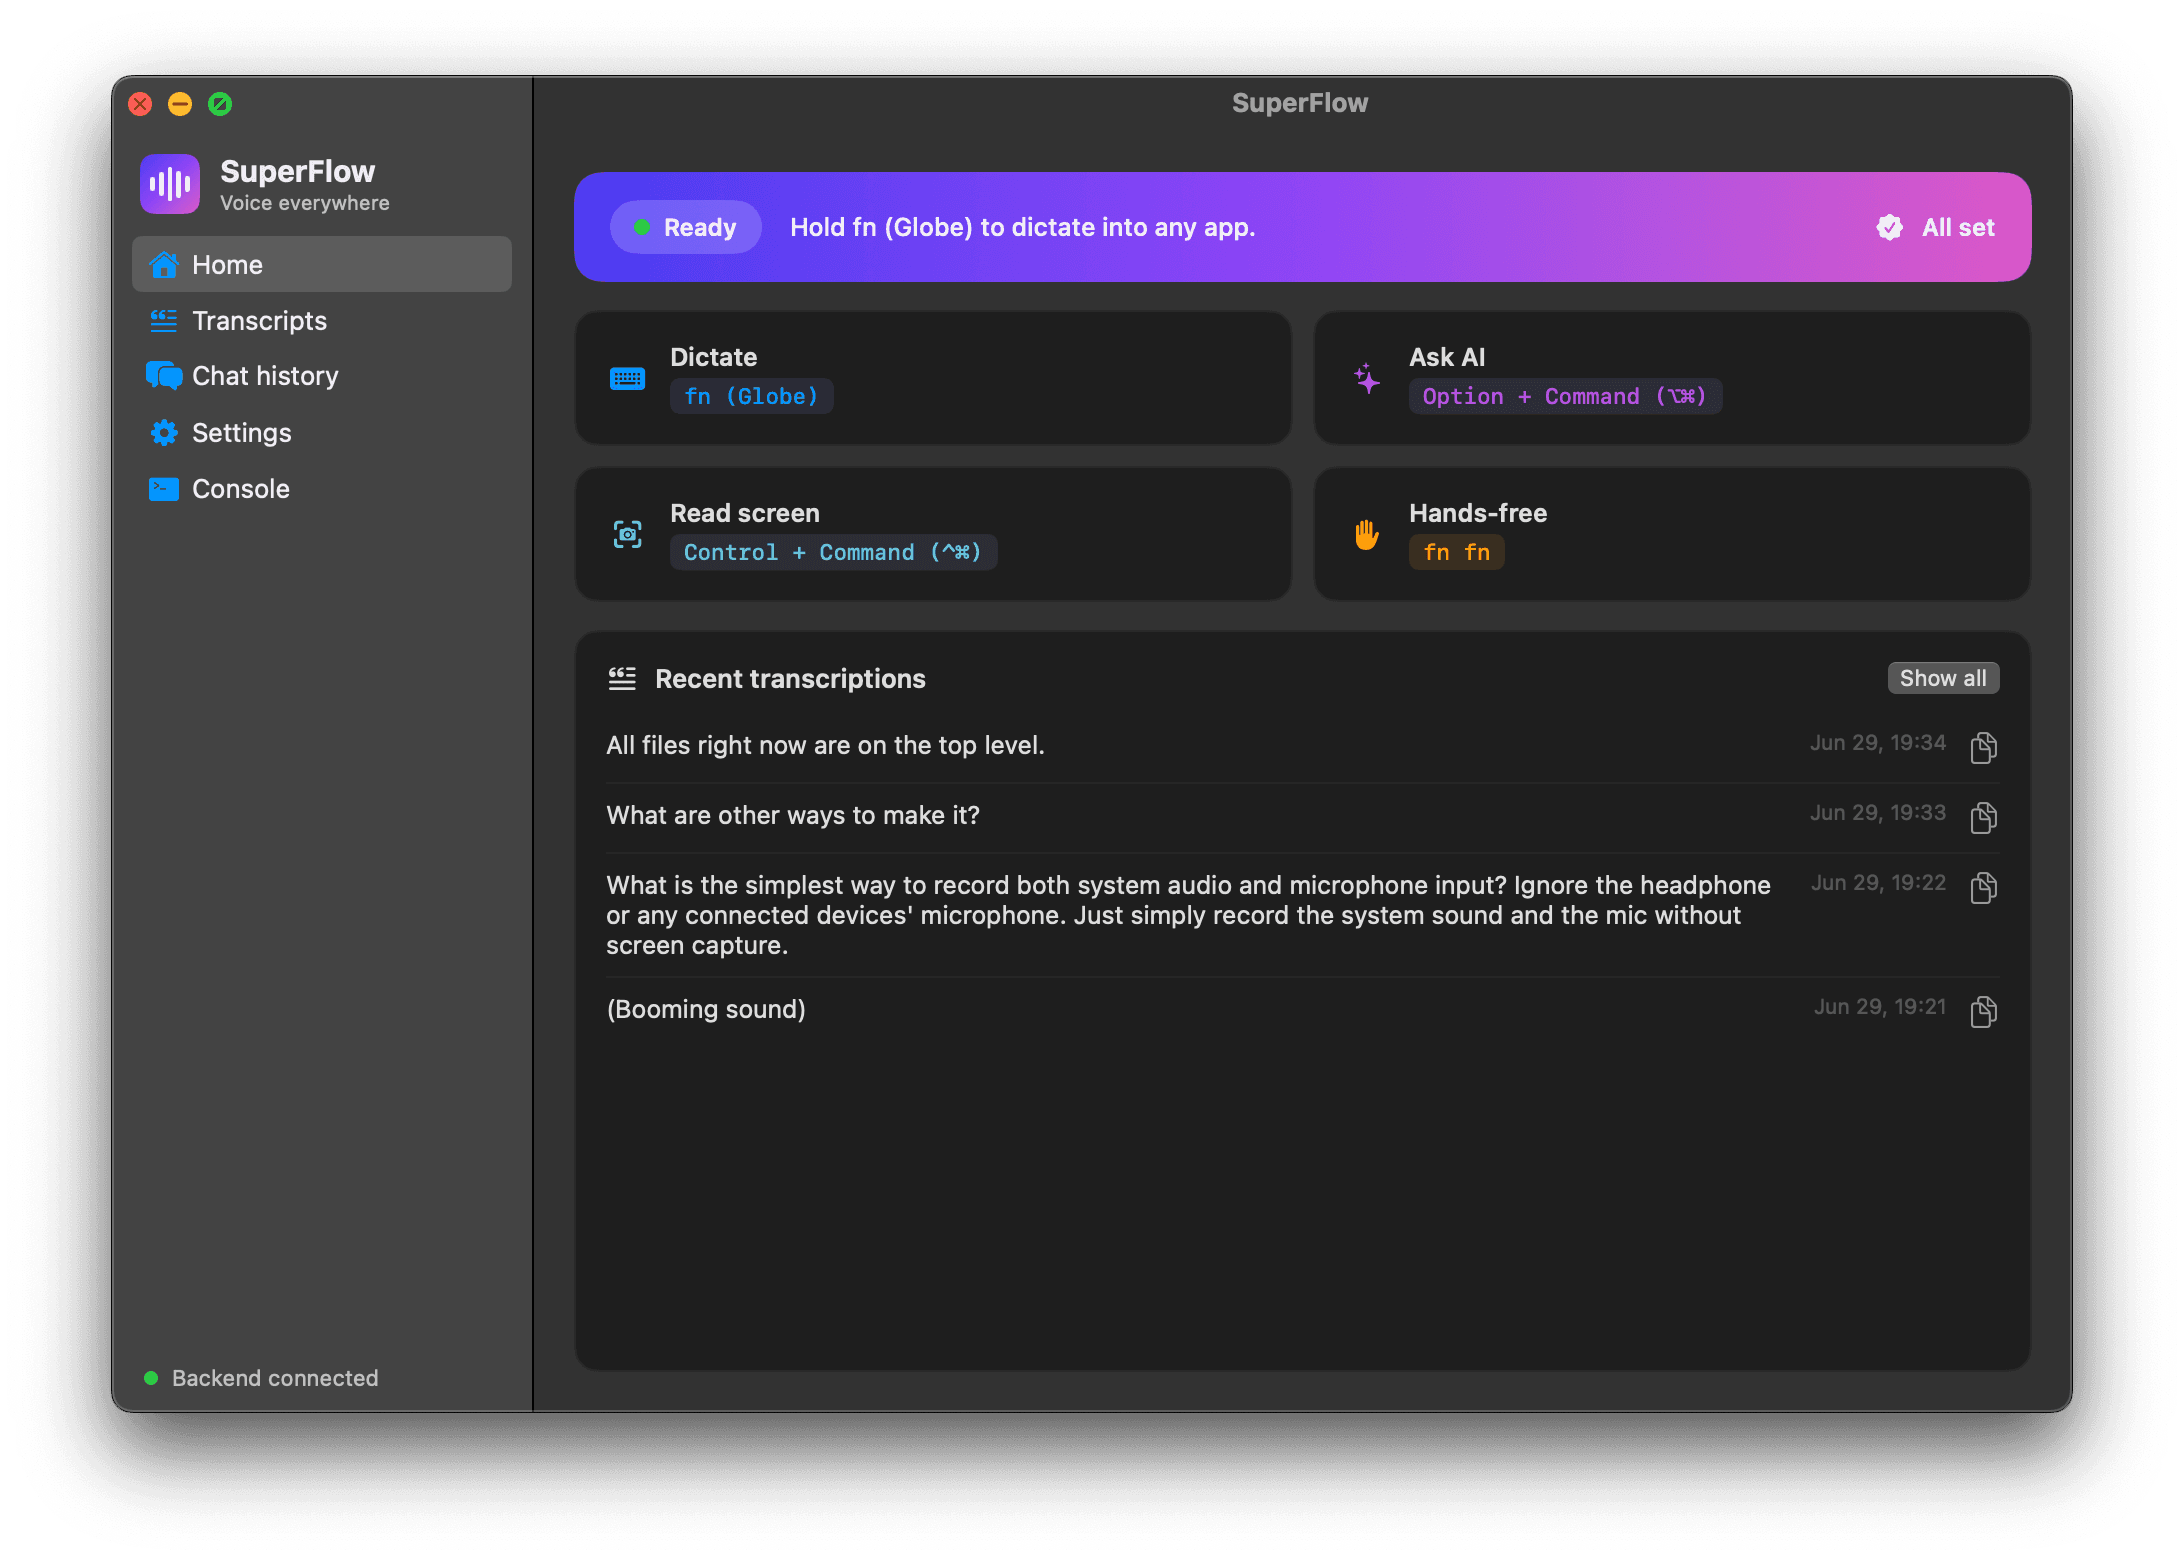This screenshot has width=2184, height=1560.
Task: Click the All set checkmark badge icon
Action: tap(1890, 227)
